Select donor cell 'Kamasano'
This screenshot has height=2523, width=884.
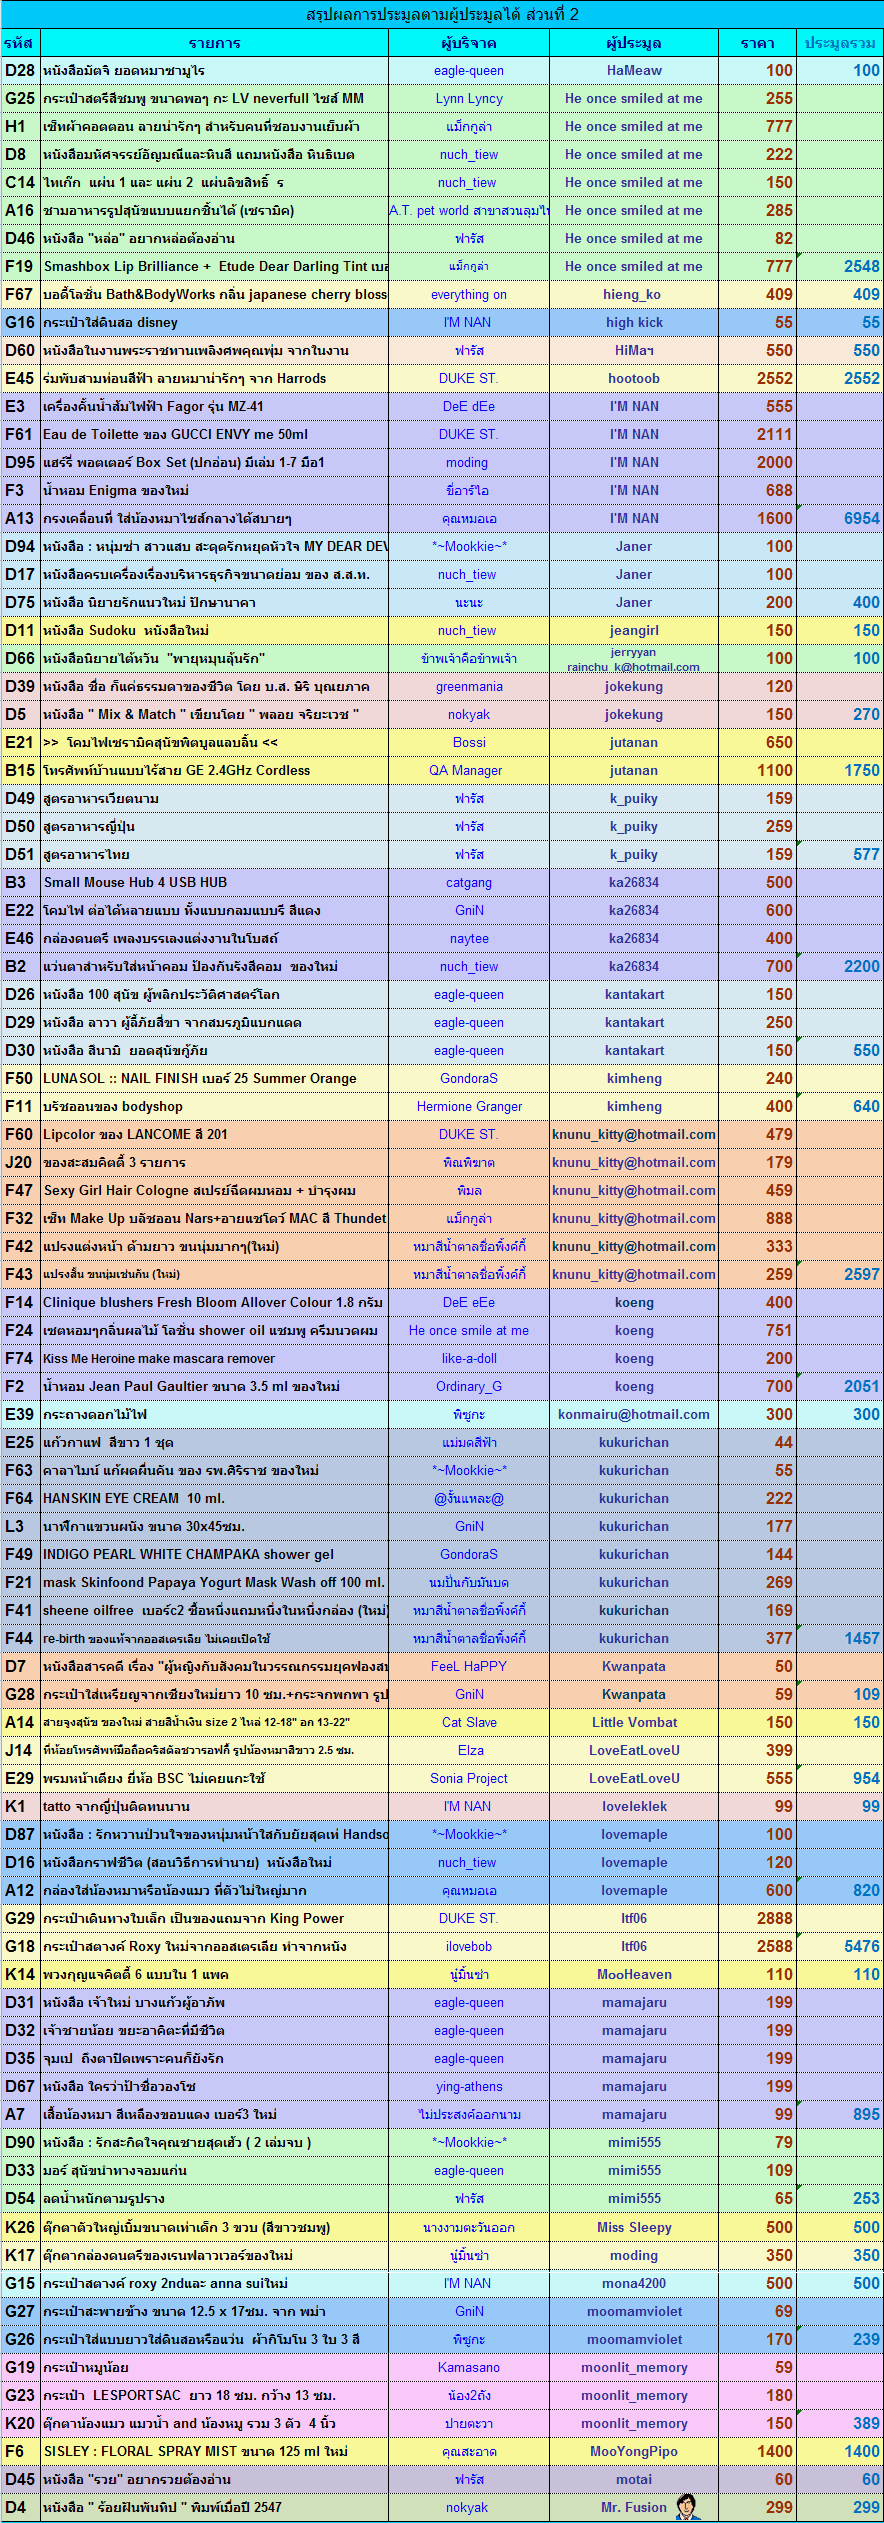tap(469, 2367)
